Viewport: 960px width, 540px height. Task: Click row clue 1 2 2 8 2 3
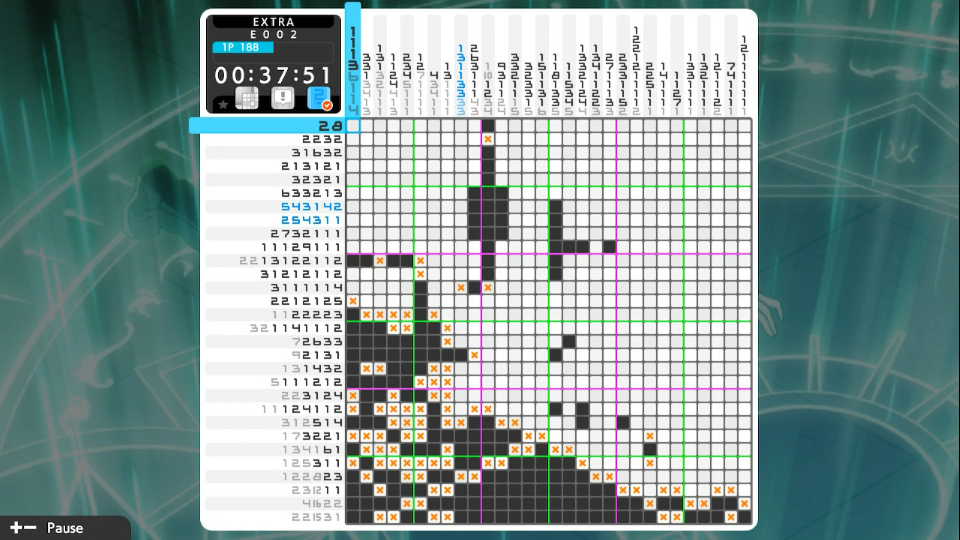312,476
